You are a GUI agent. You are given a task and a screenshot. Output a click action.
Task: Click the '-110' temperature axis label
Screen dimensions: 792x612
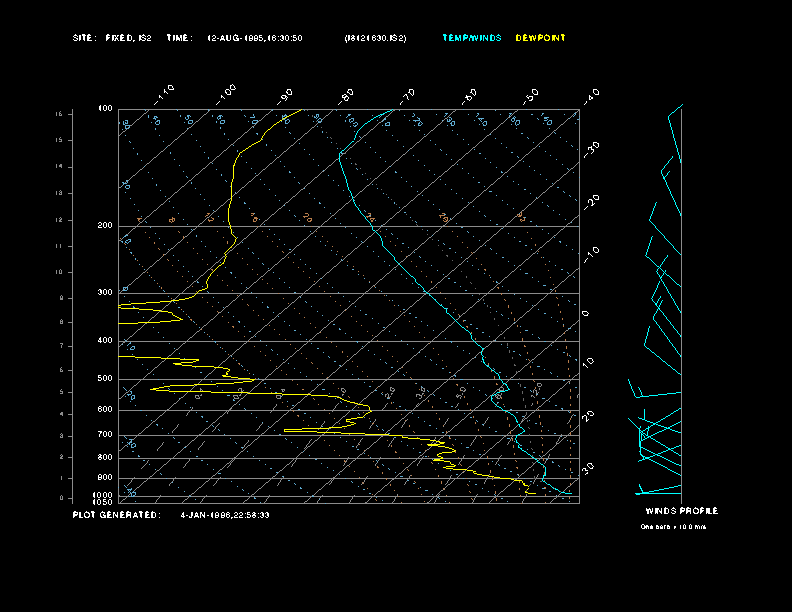point(164,95)
